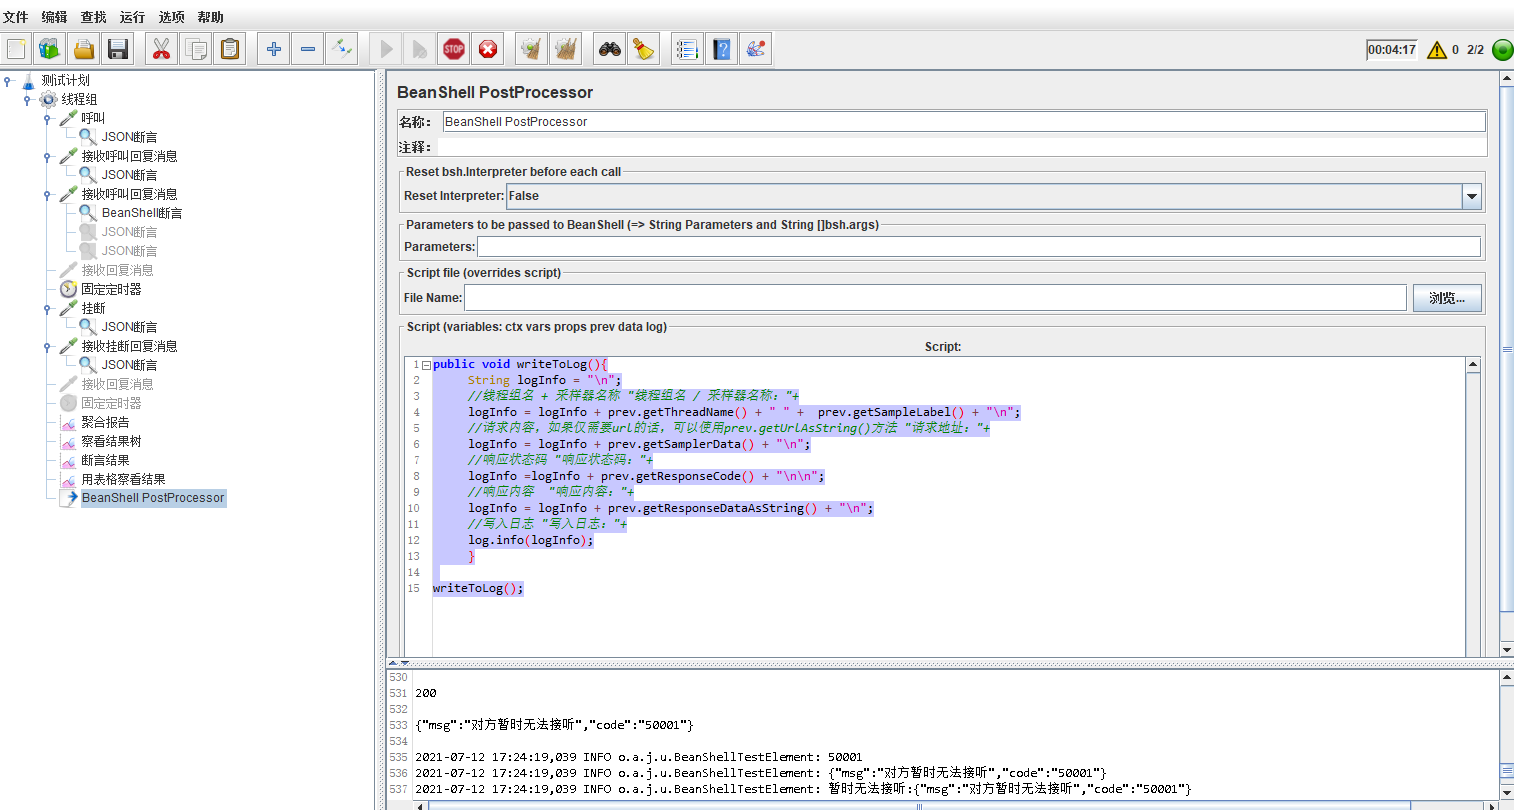Screen dimensions: 1514x810
Task: Open the Reset Interpreter dropdown
Action: [x=1471, y=196]
